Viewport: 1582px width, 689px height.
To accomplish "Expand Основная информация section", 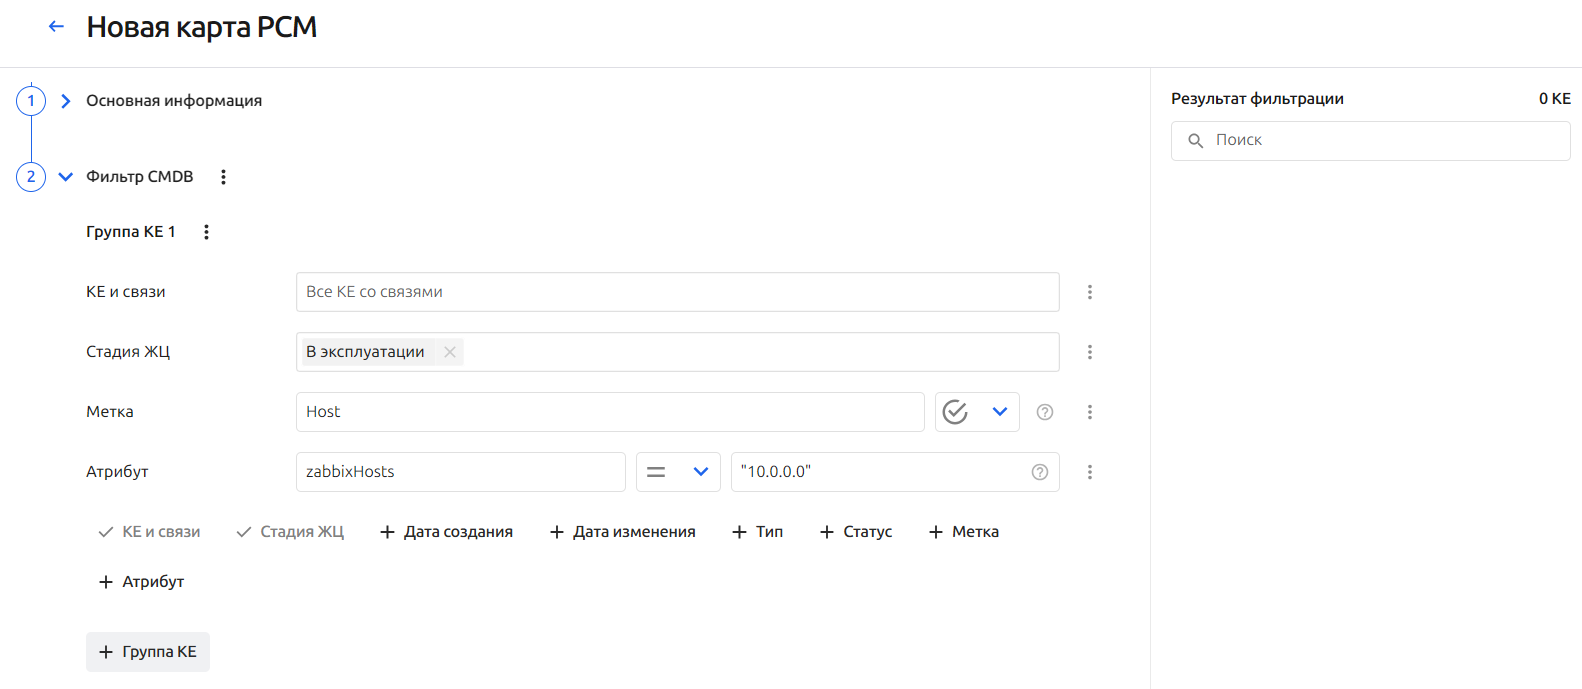I will 66,101.
